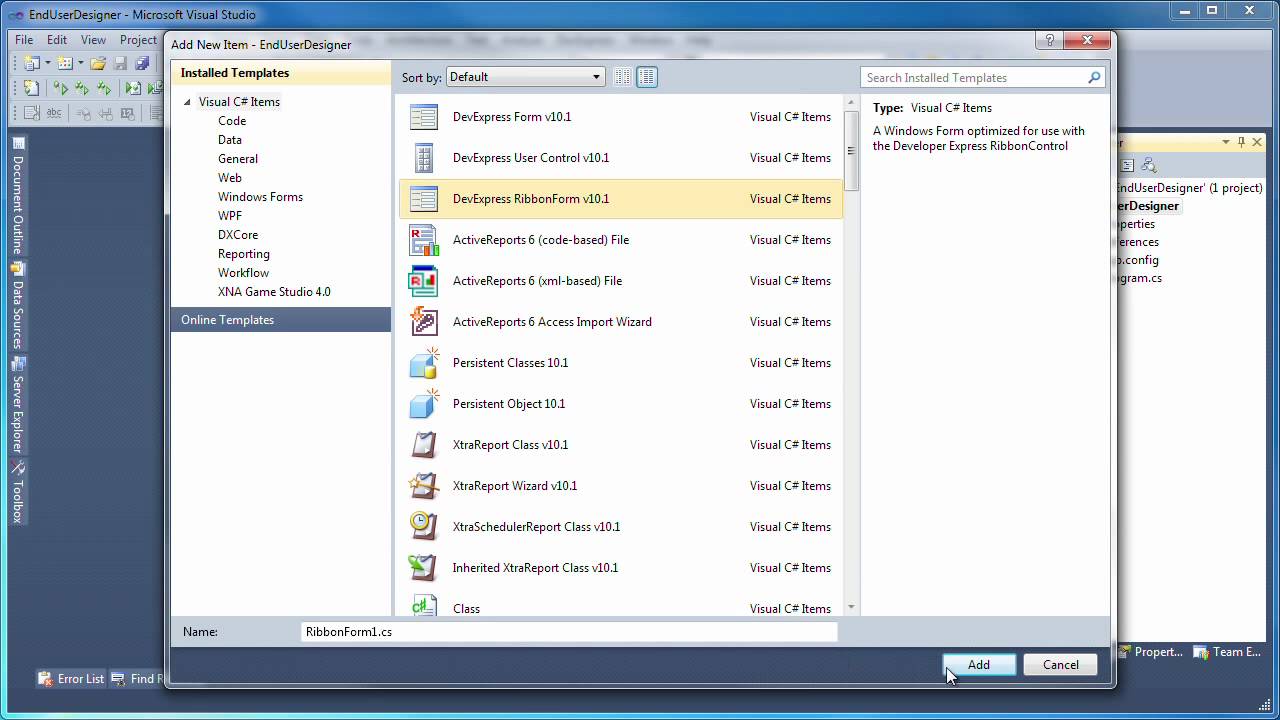Select Reporting category in templates tree
This screenshot has height=720, width=1280.
(244, 254)
